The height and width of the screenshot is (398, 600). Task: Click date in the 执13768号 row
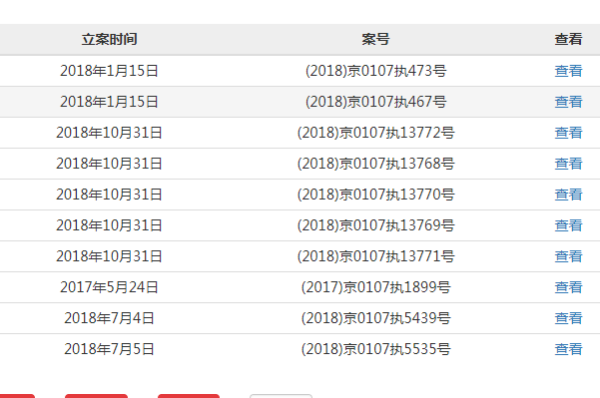[109, 164]
